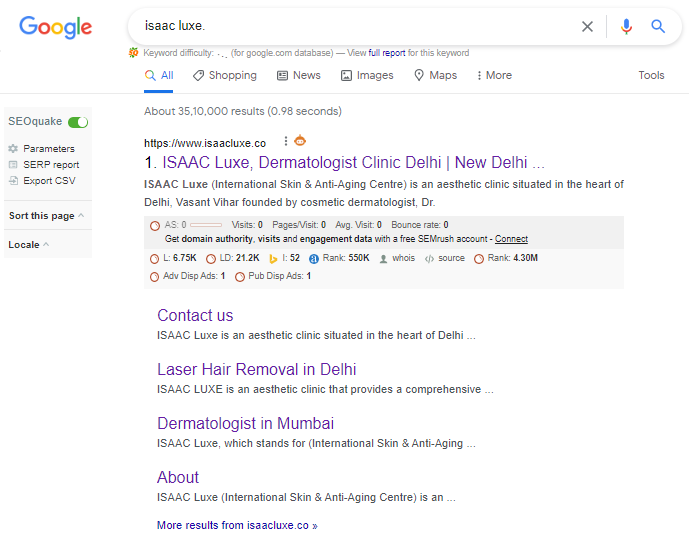Open the Tools menu

[x=651, y=76]
